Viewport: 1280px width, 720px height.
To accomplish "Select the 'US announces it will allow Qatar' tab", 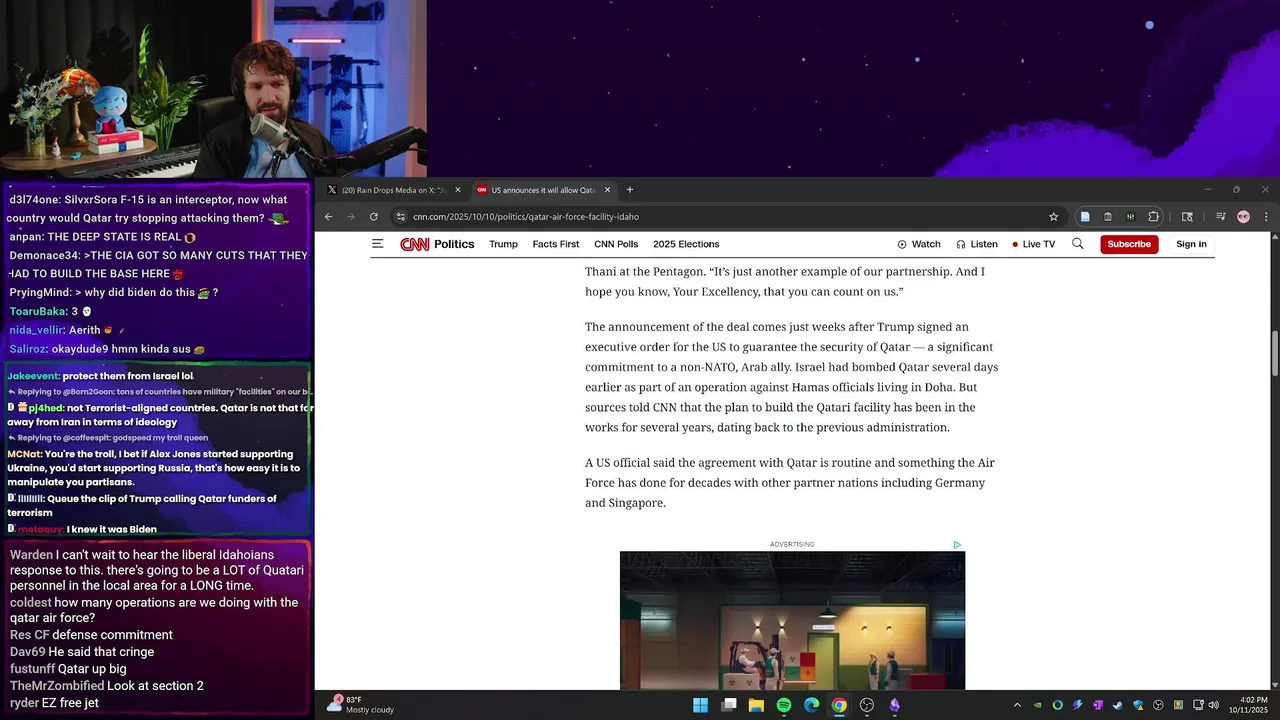I will pyautogui.click(x=542, y=190).
